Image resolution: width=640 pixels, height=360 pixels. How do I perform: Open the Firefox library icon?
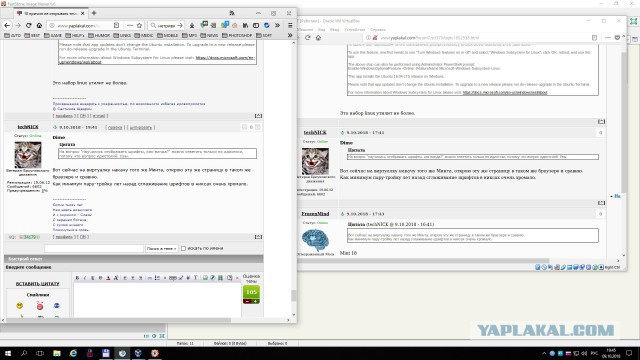245,25
